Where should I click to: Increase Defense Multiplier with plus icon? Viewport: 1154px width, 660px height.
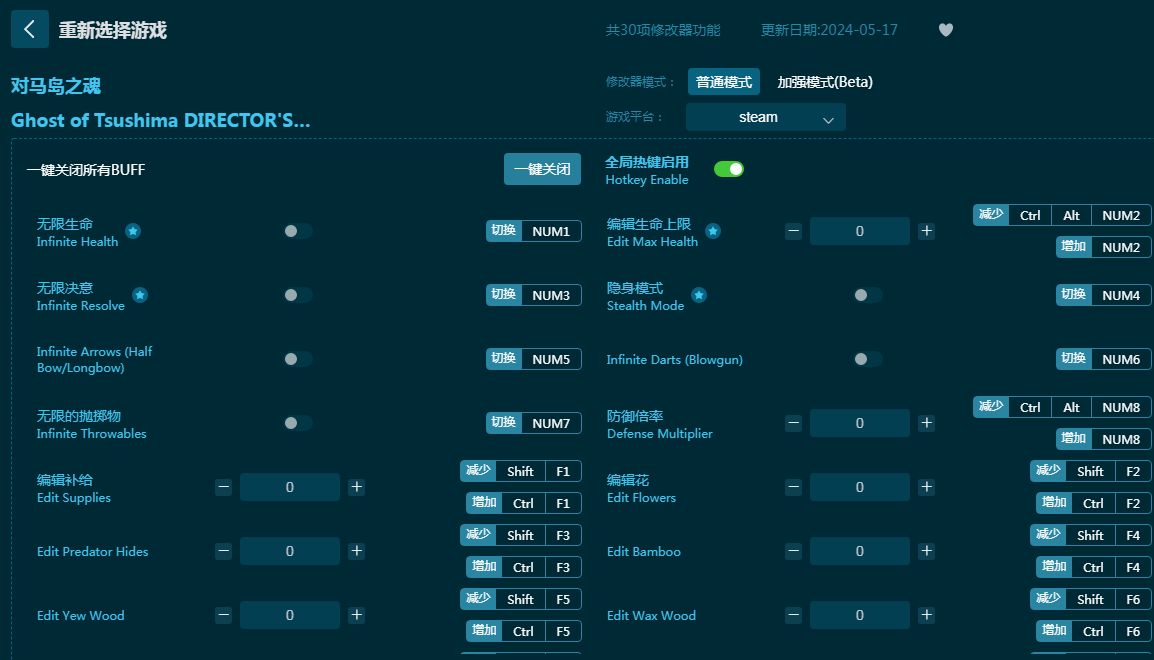(927, 423)
